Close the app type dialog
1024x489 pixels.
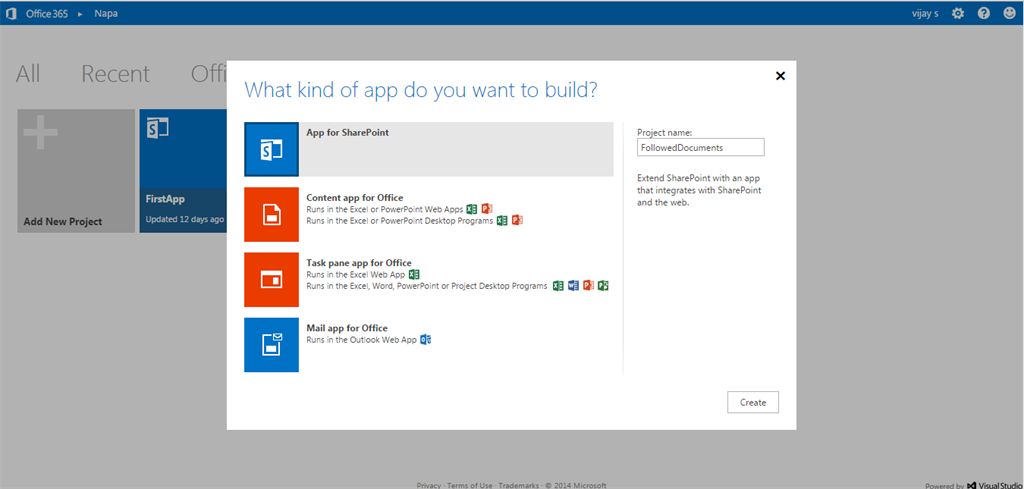point(780,76)
